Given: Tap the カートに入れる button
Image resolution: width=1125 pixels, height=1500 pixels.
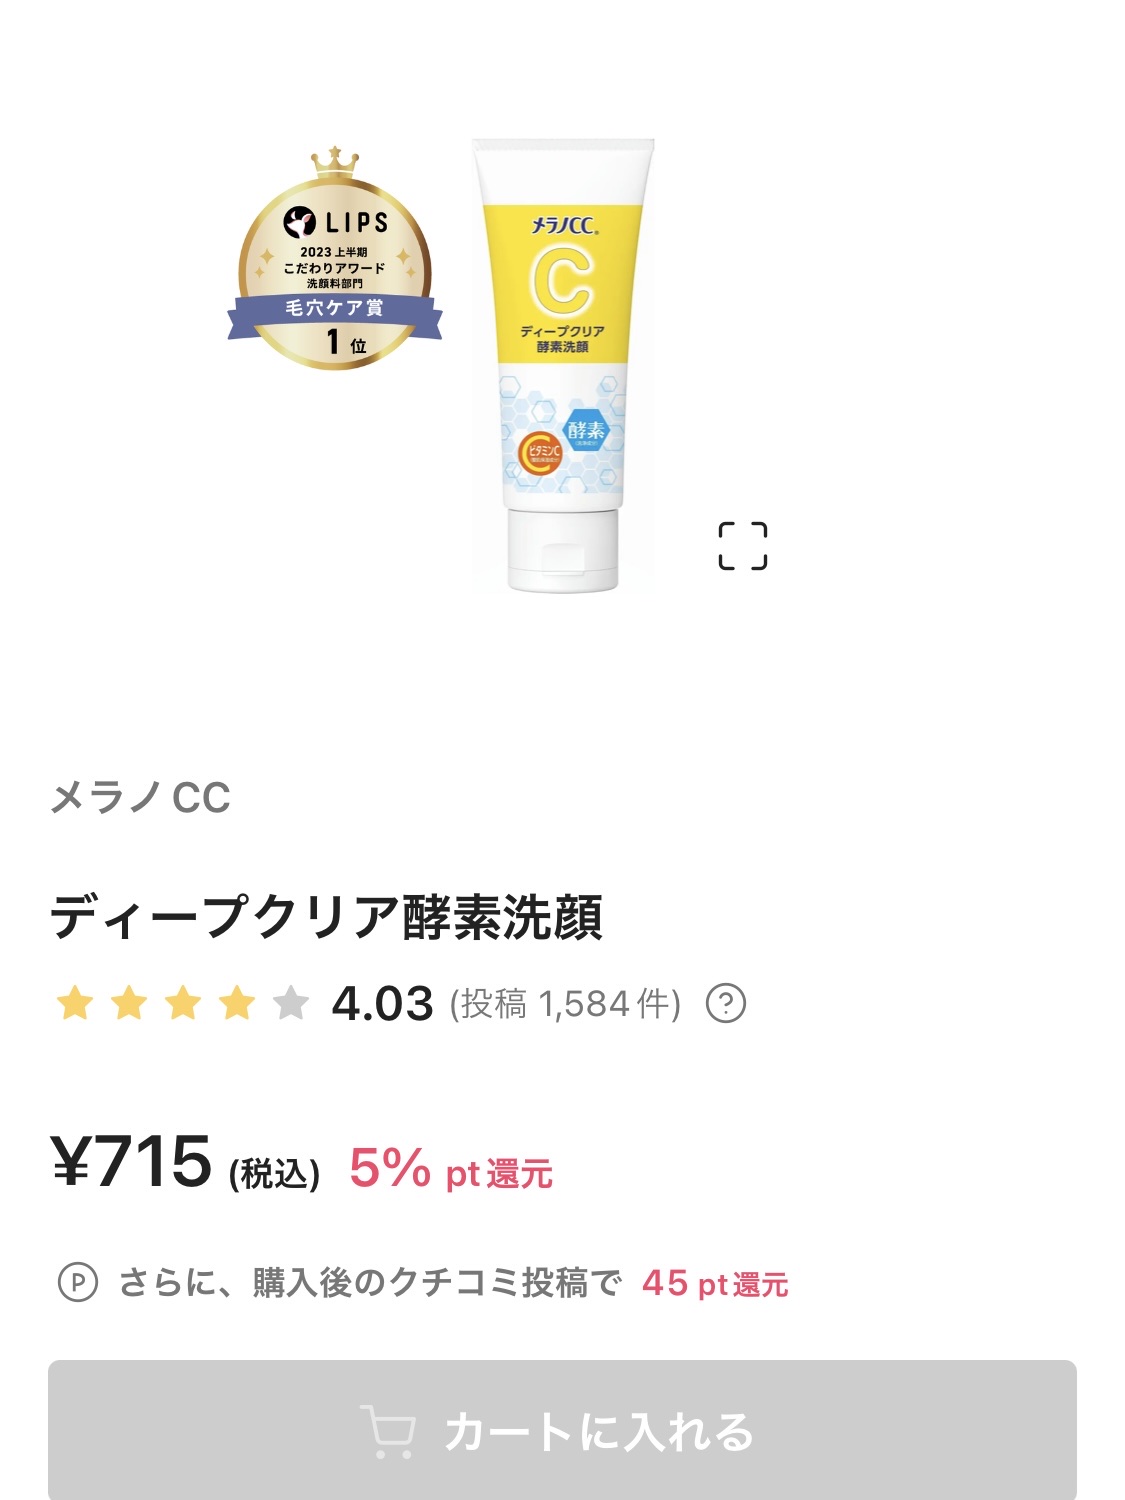Looking at the screenshot, I should click(562, 1430).
